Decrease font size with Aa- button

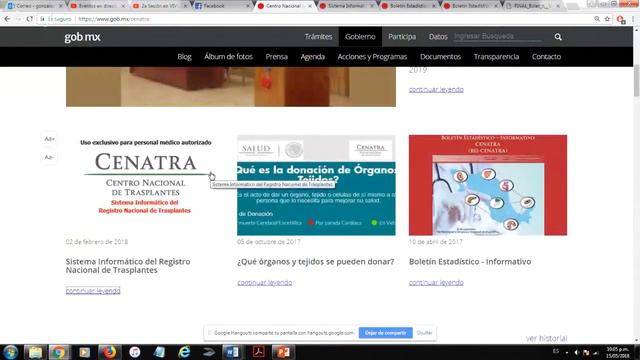pos(49,157)
